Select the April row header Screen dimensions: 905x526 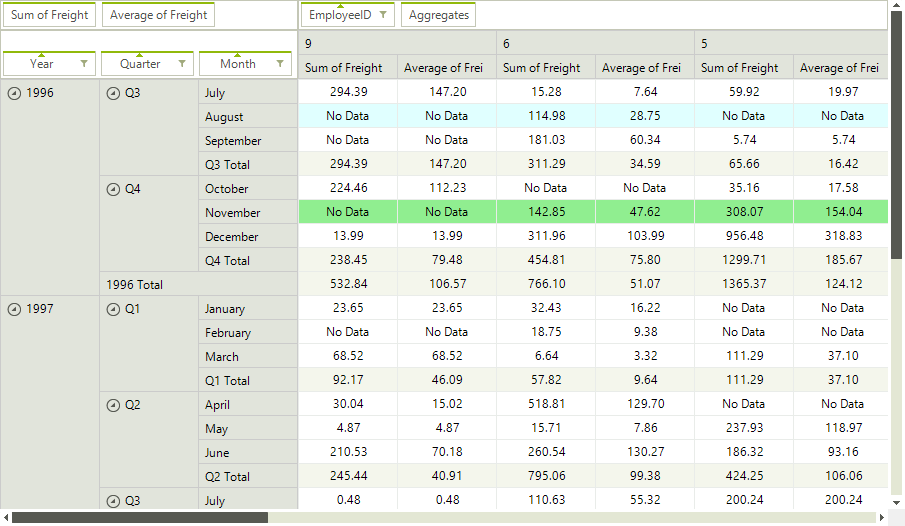click(x=248, y=405)
